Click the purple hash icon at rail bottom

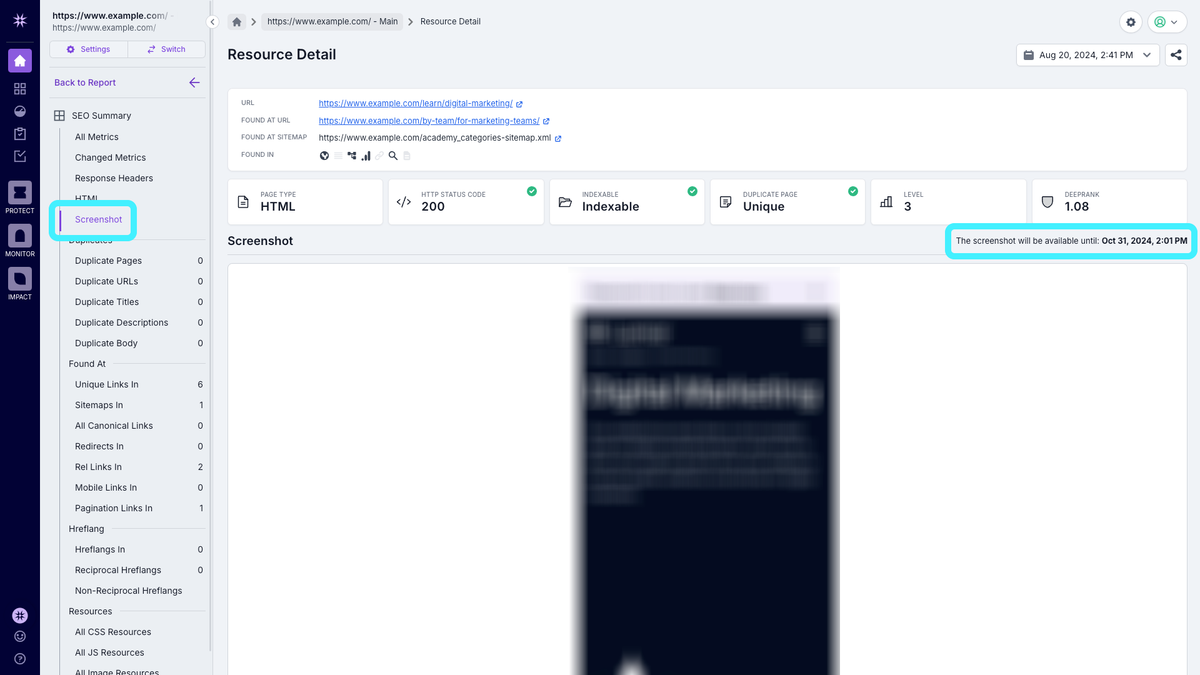pos(20,616)
